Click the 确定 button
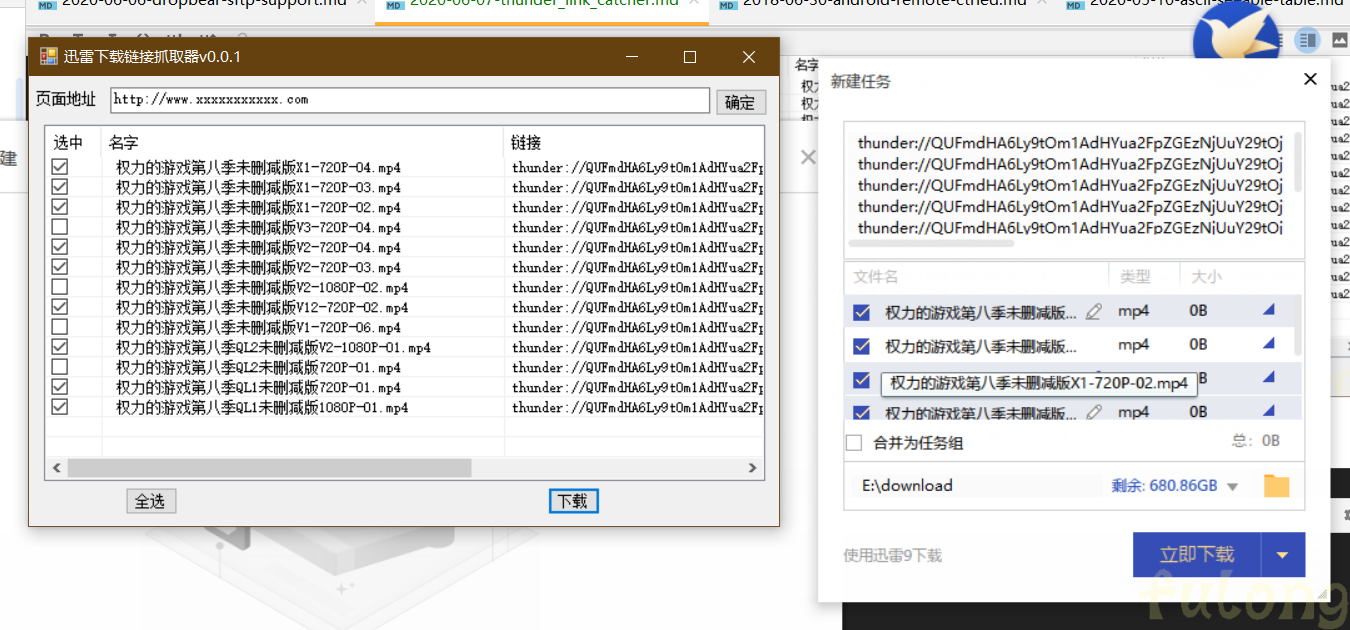 tap(741, 102)
